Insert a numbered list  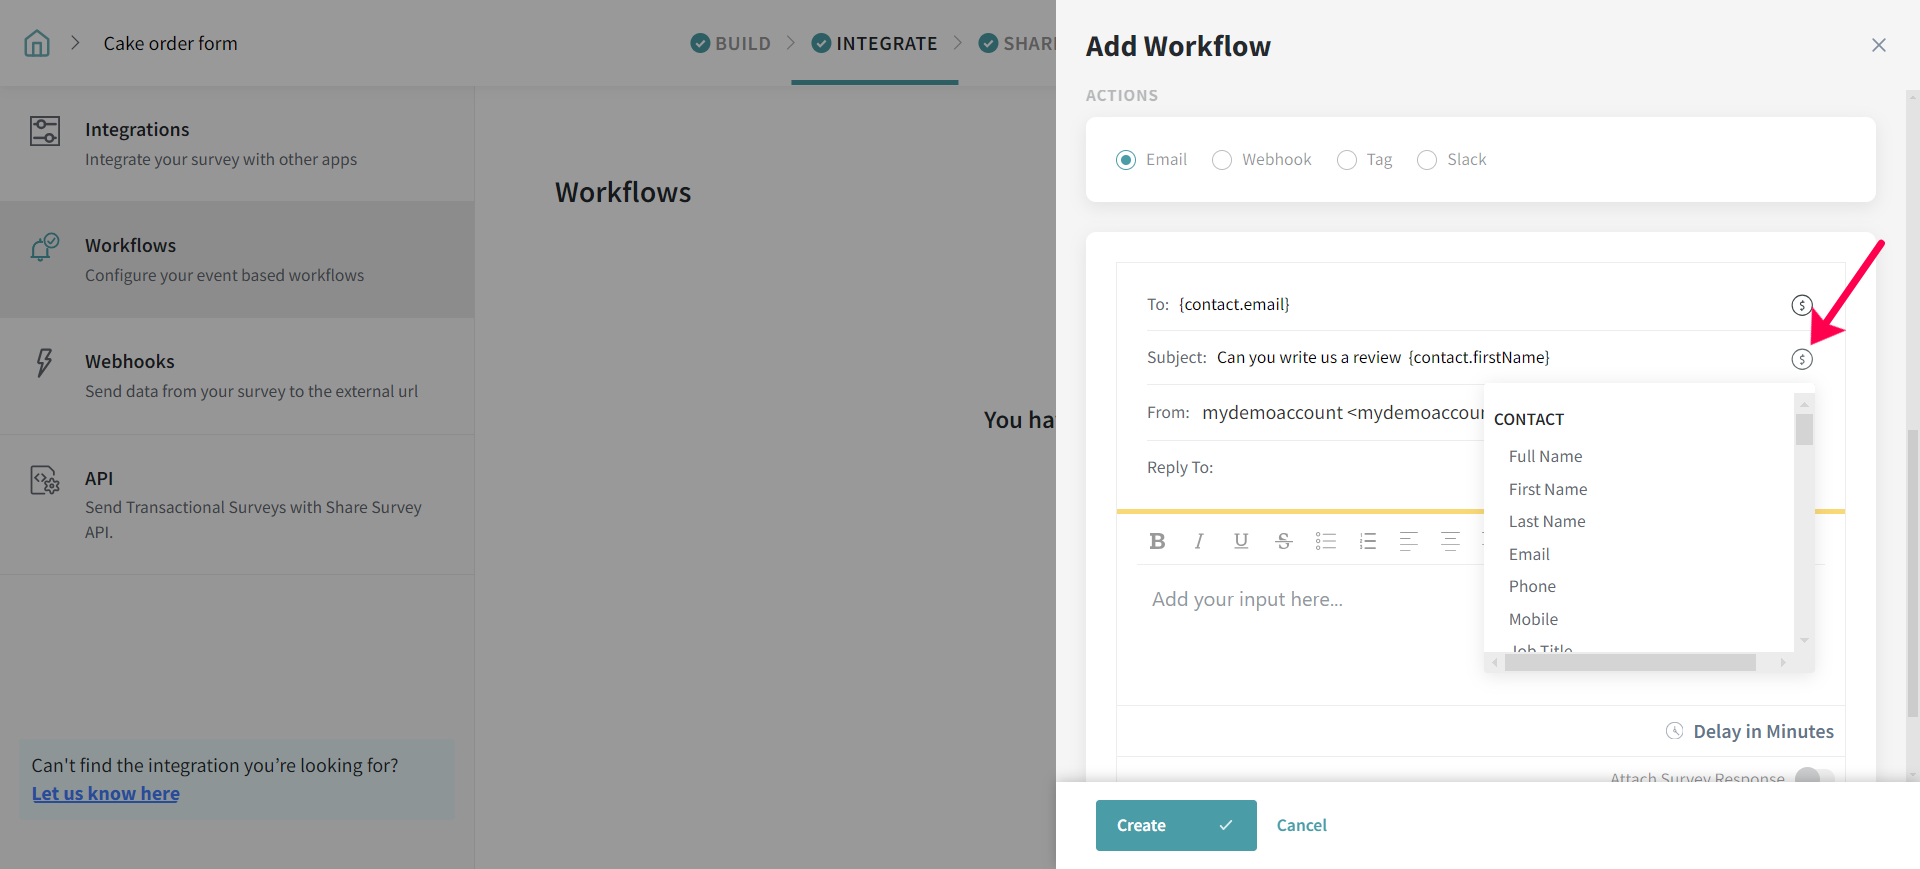tap(1368, 541)
